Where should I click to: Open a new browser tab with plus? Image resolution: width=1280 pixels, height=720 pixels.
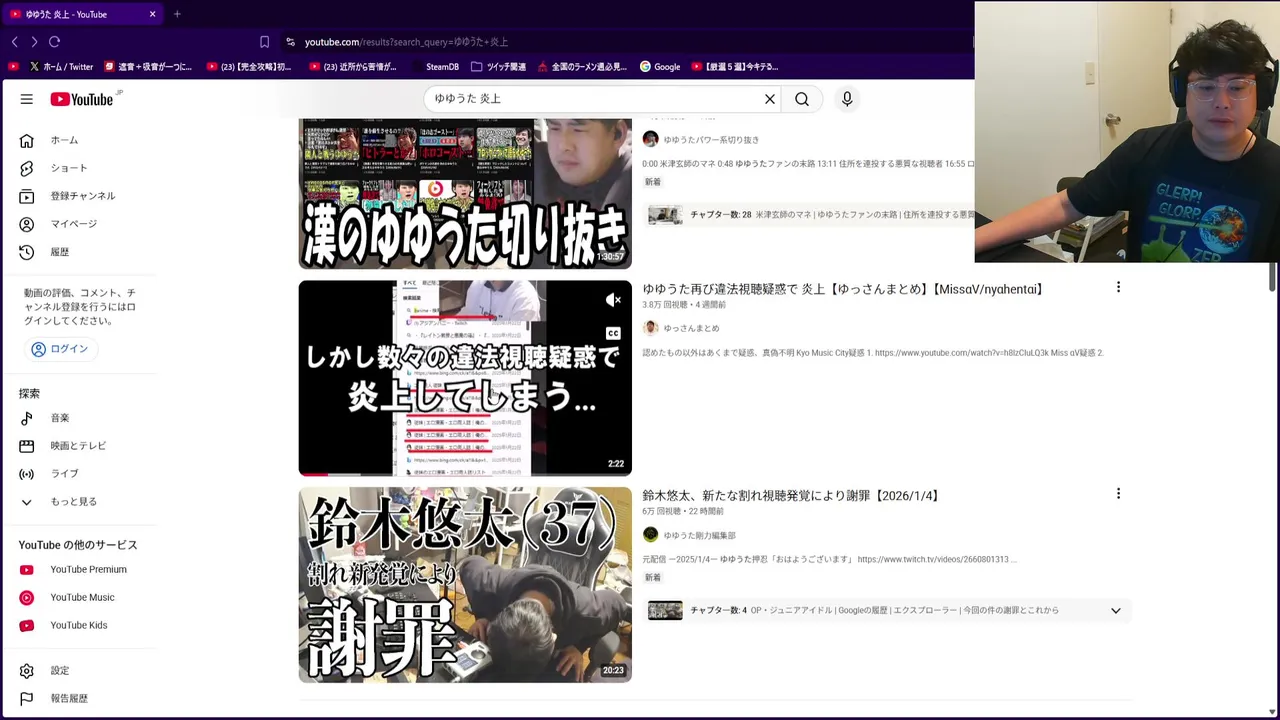pos(177,14)
